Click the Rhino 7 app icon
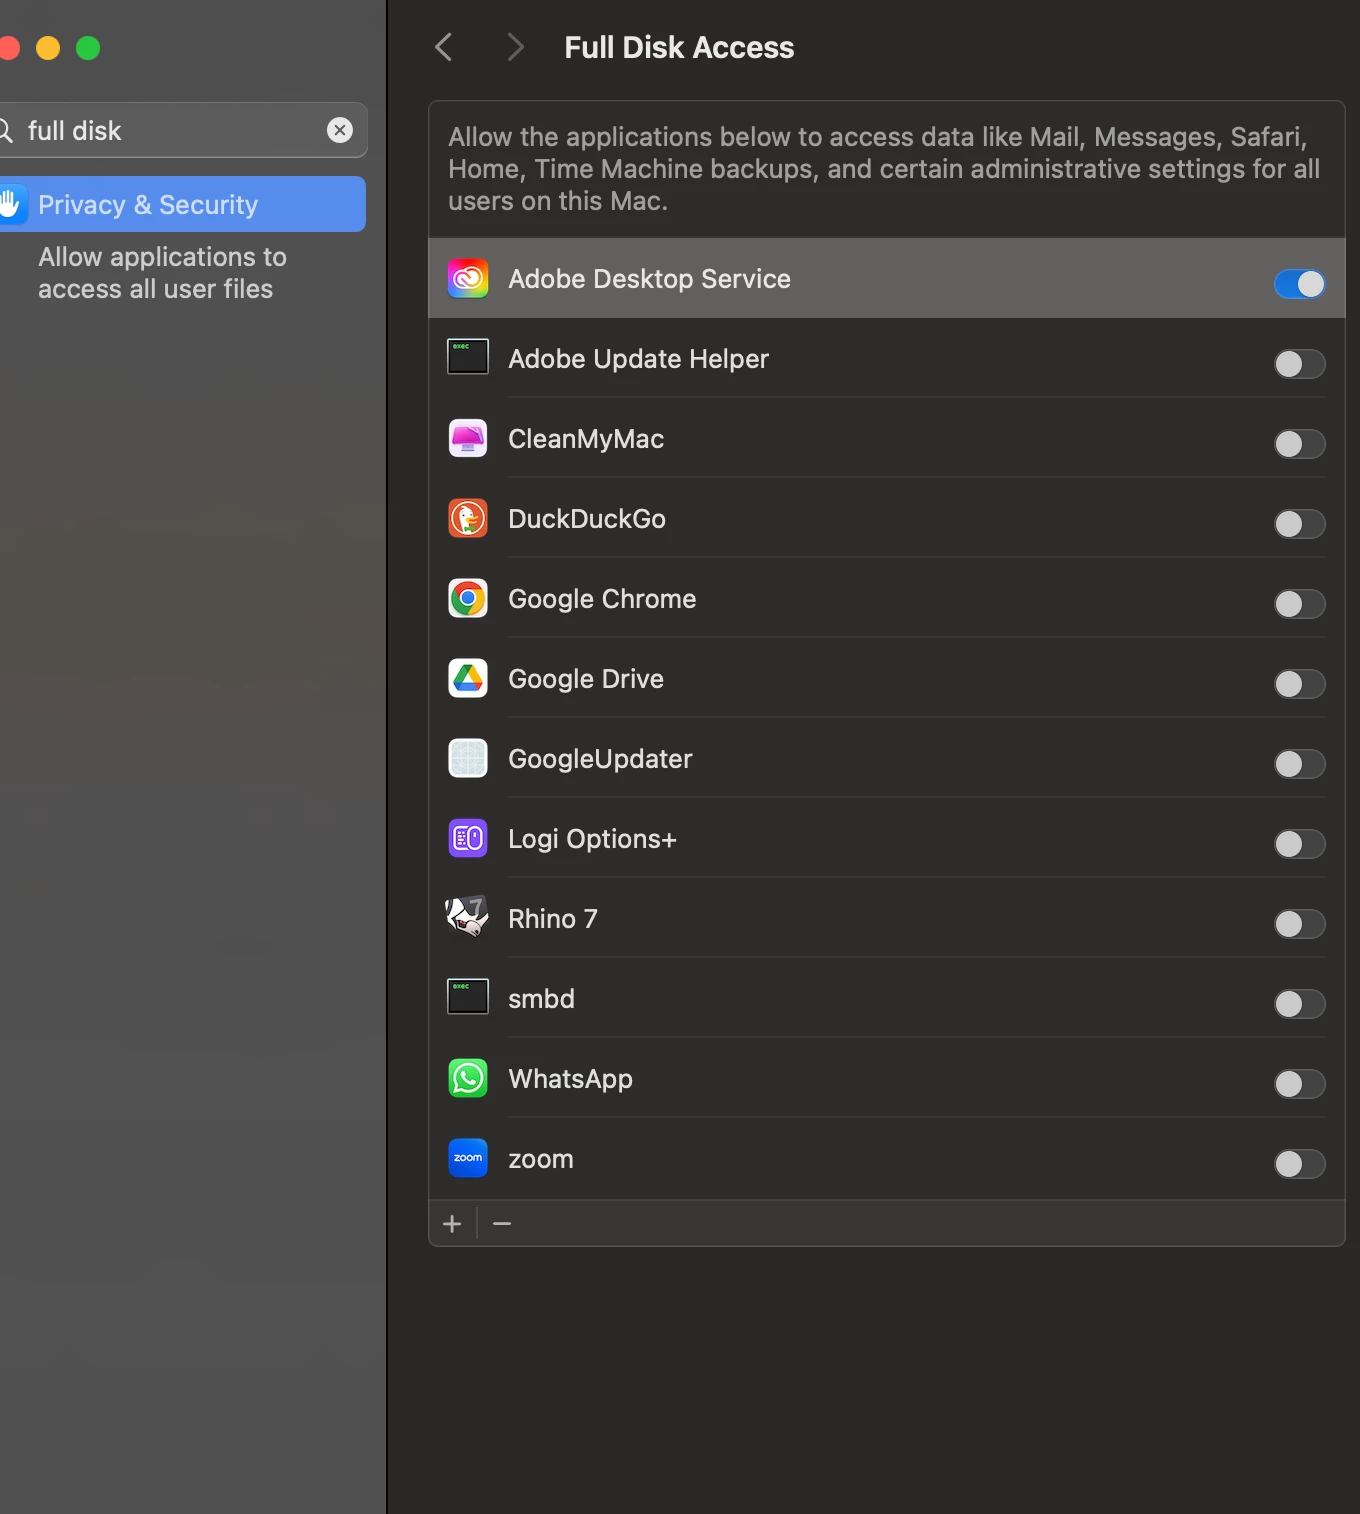The image size is (1360, 1514). click(x=467, y=916)
